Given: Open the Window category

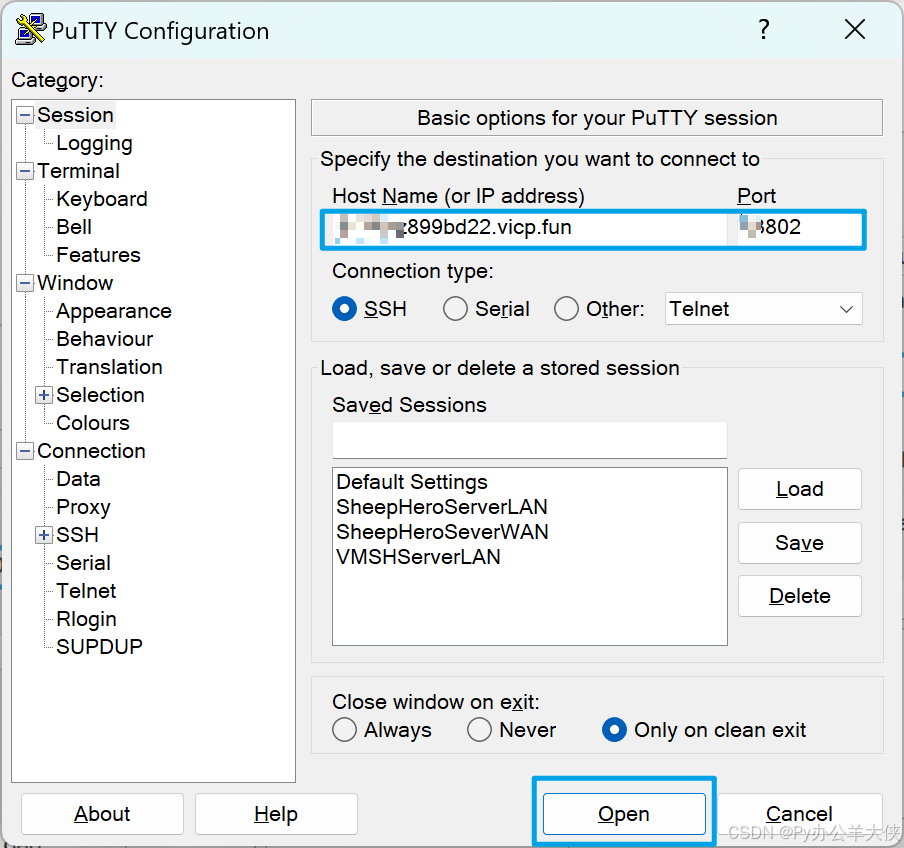Looking at the screenshot, I should click(x=75, y=283).
